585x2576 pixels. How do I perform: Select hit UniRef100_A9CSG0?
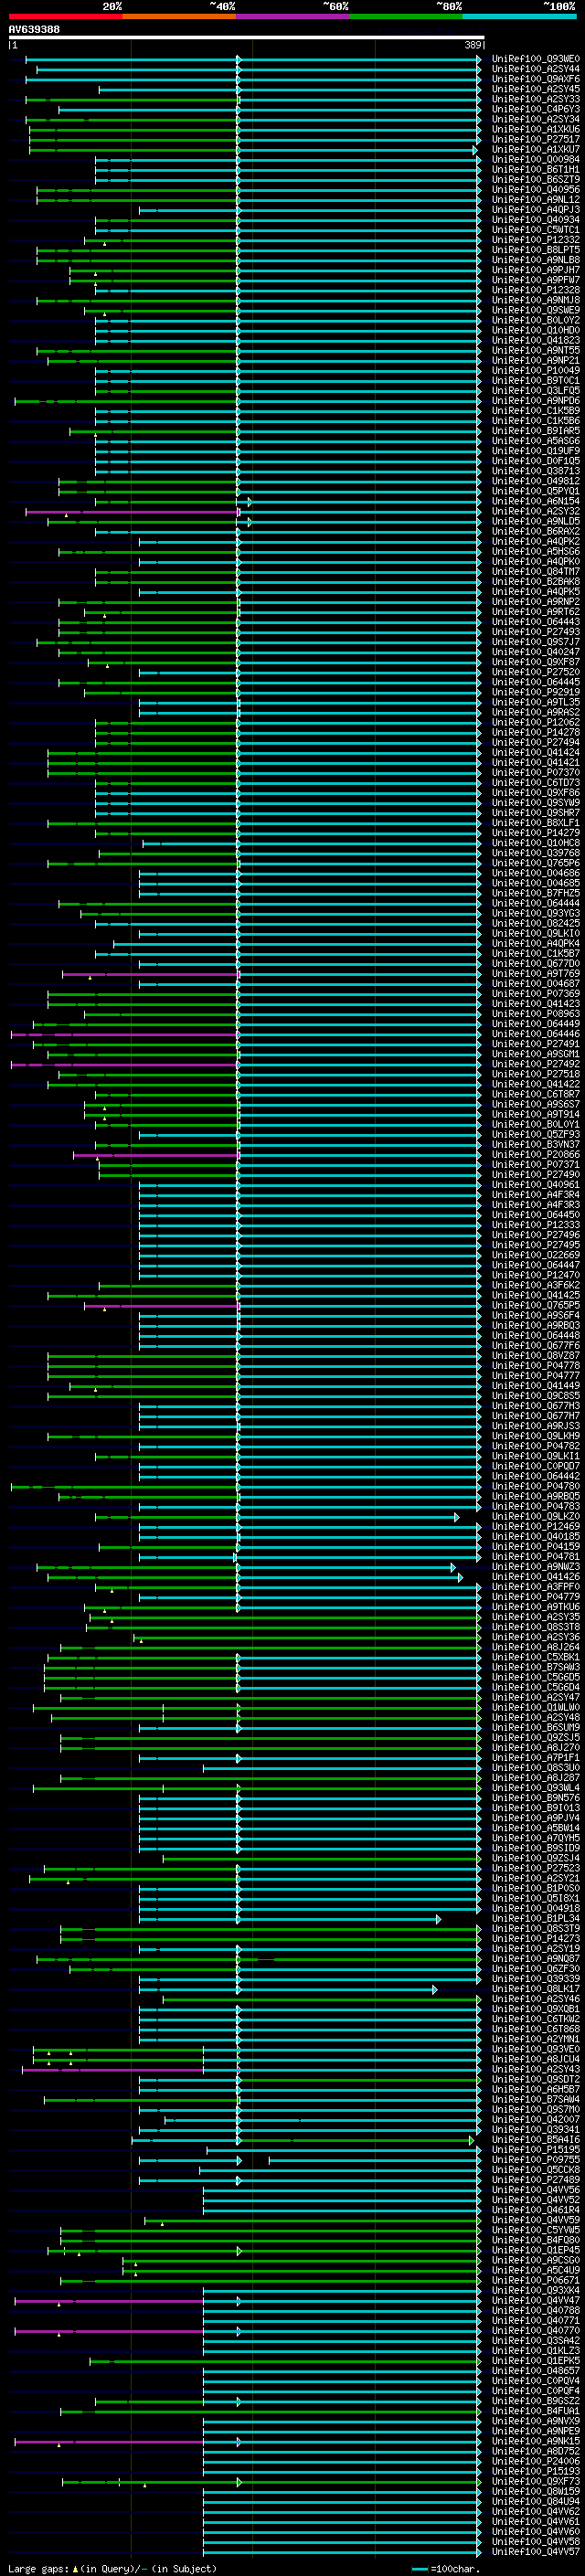[x=536, y=2260]
